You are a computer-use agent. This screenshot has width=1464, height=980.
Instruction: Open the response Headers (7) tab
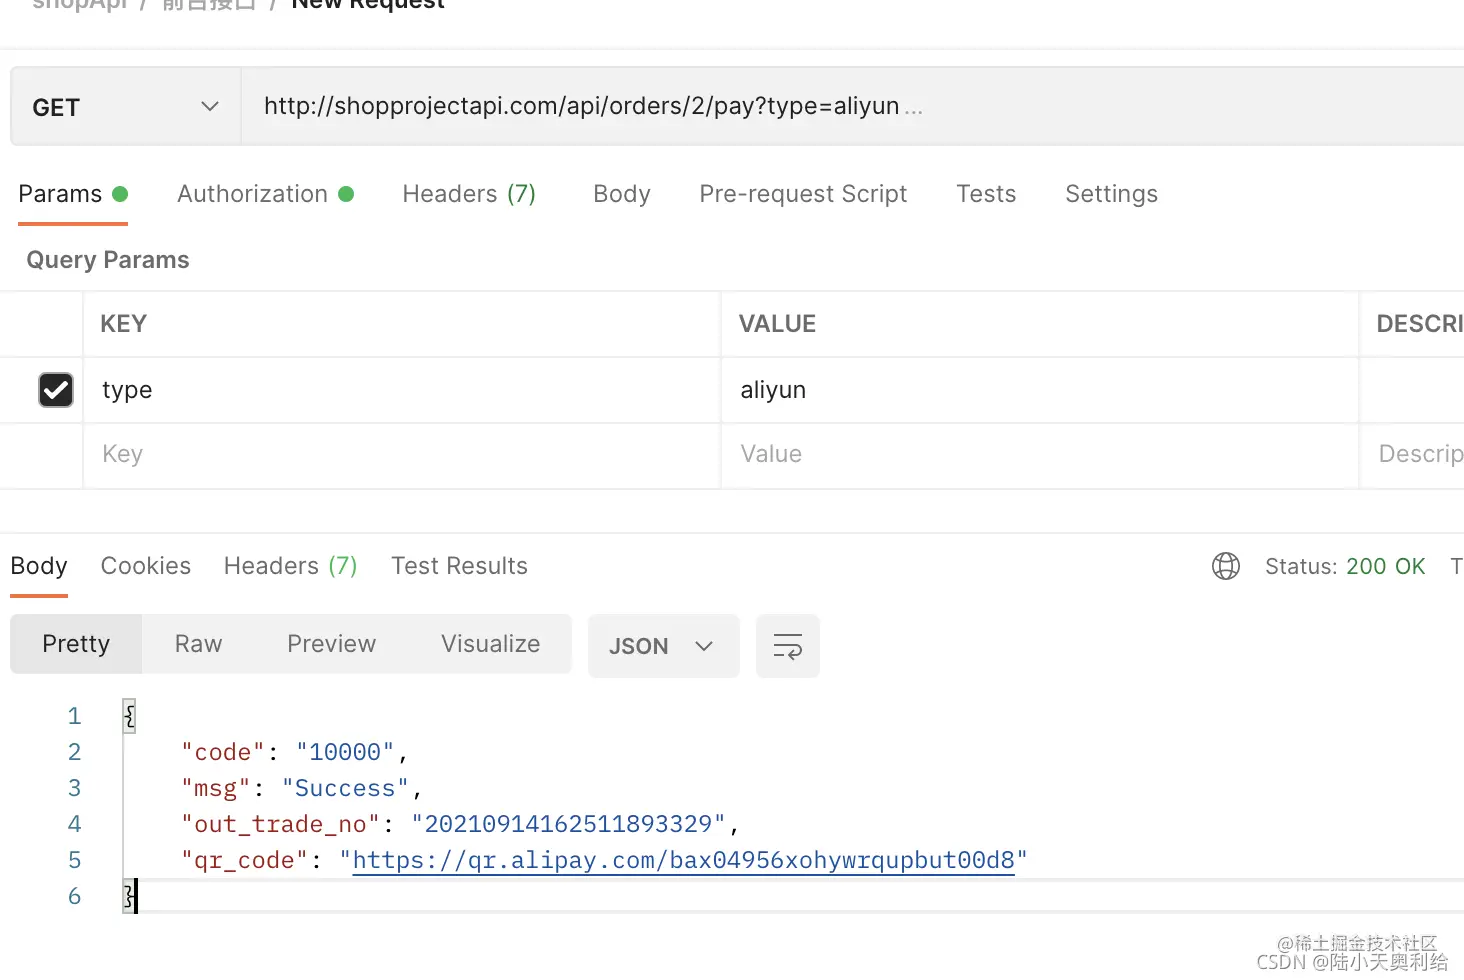coord(290,566)
